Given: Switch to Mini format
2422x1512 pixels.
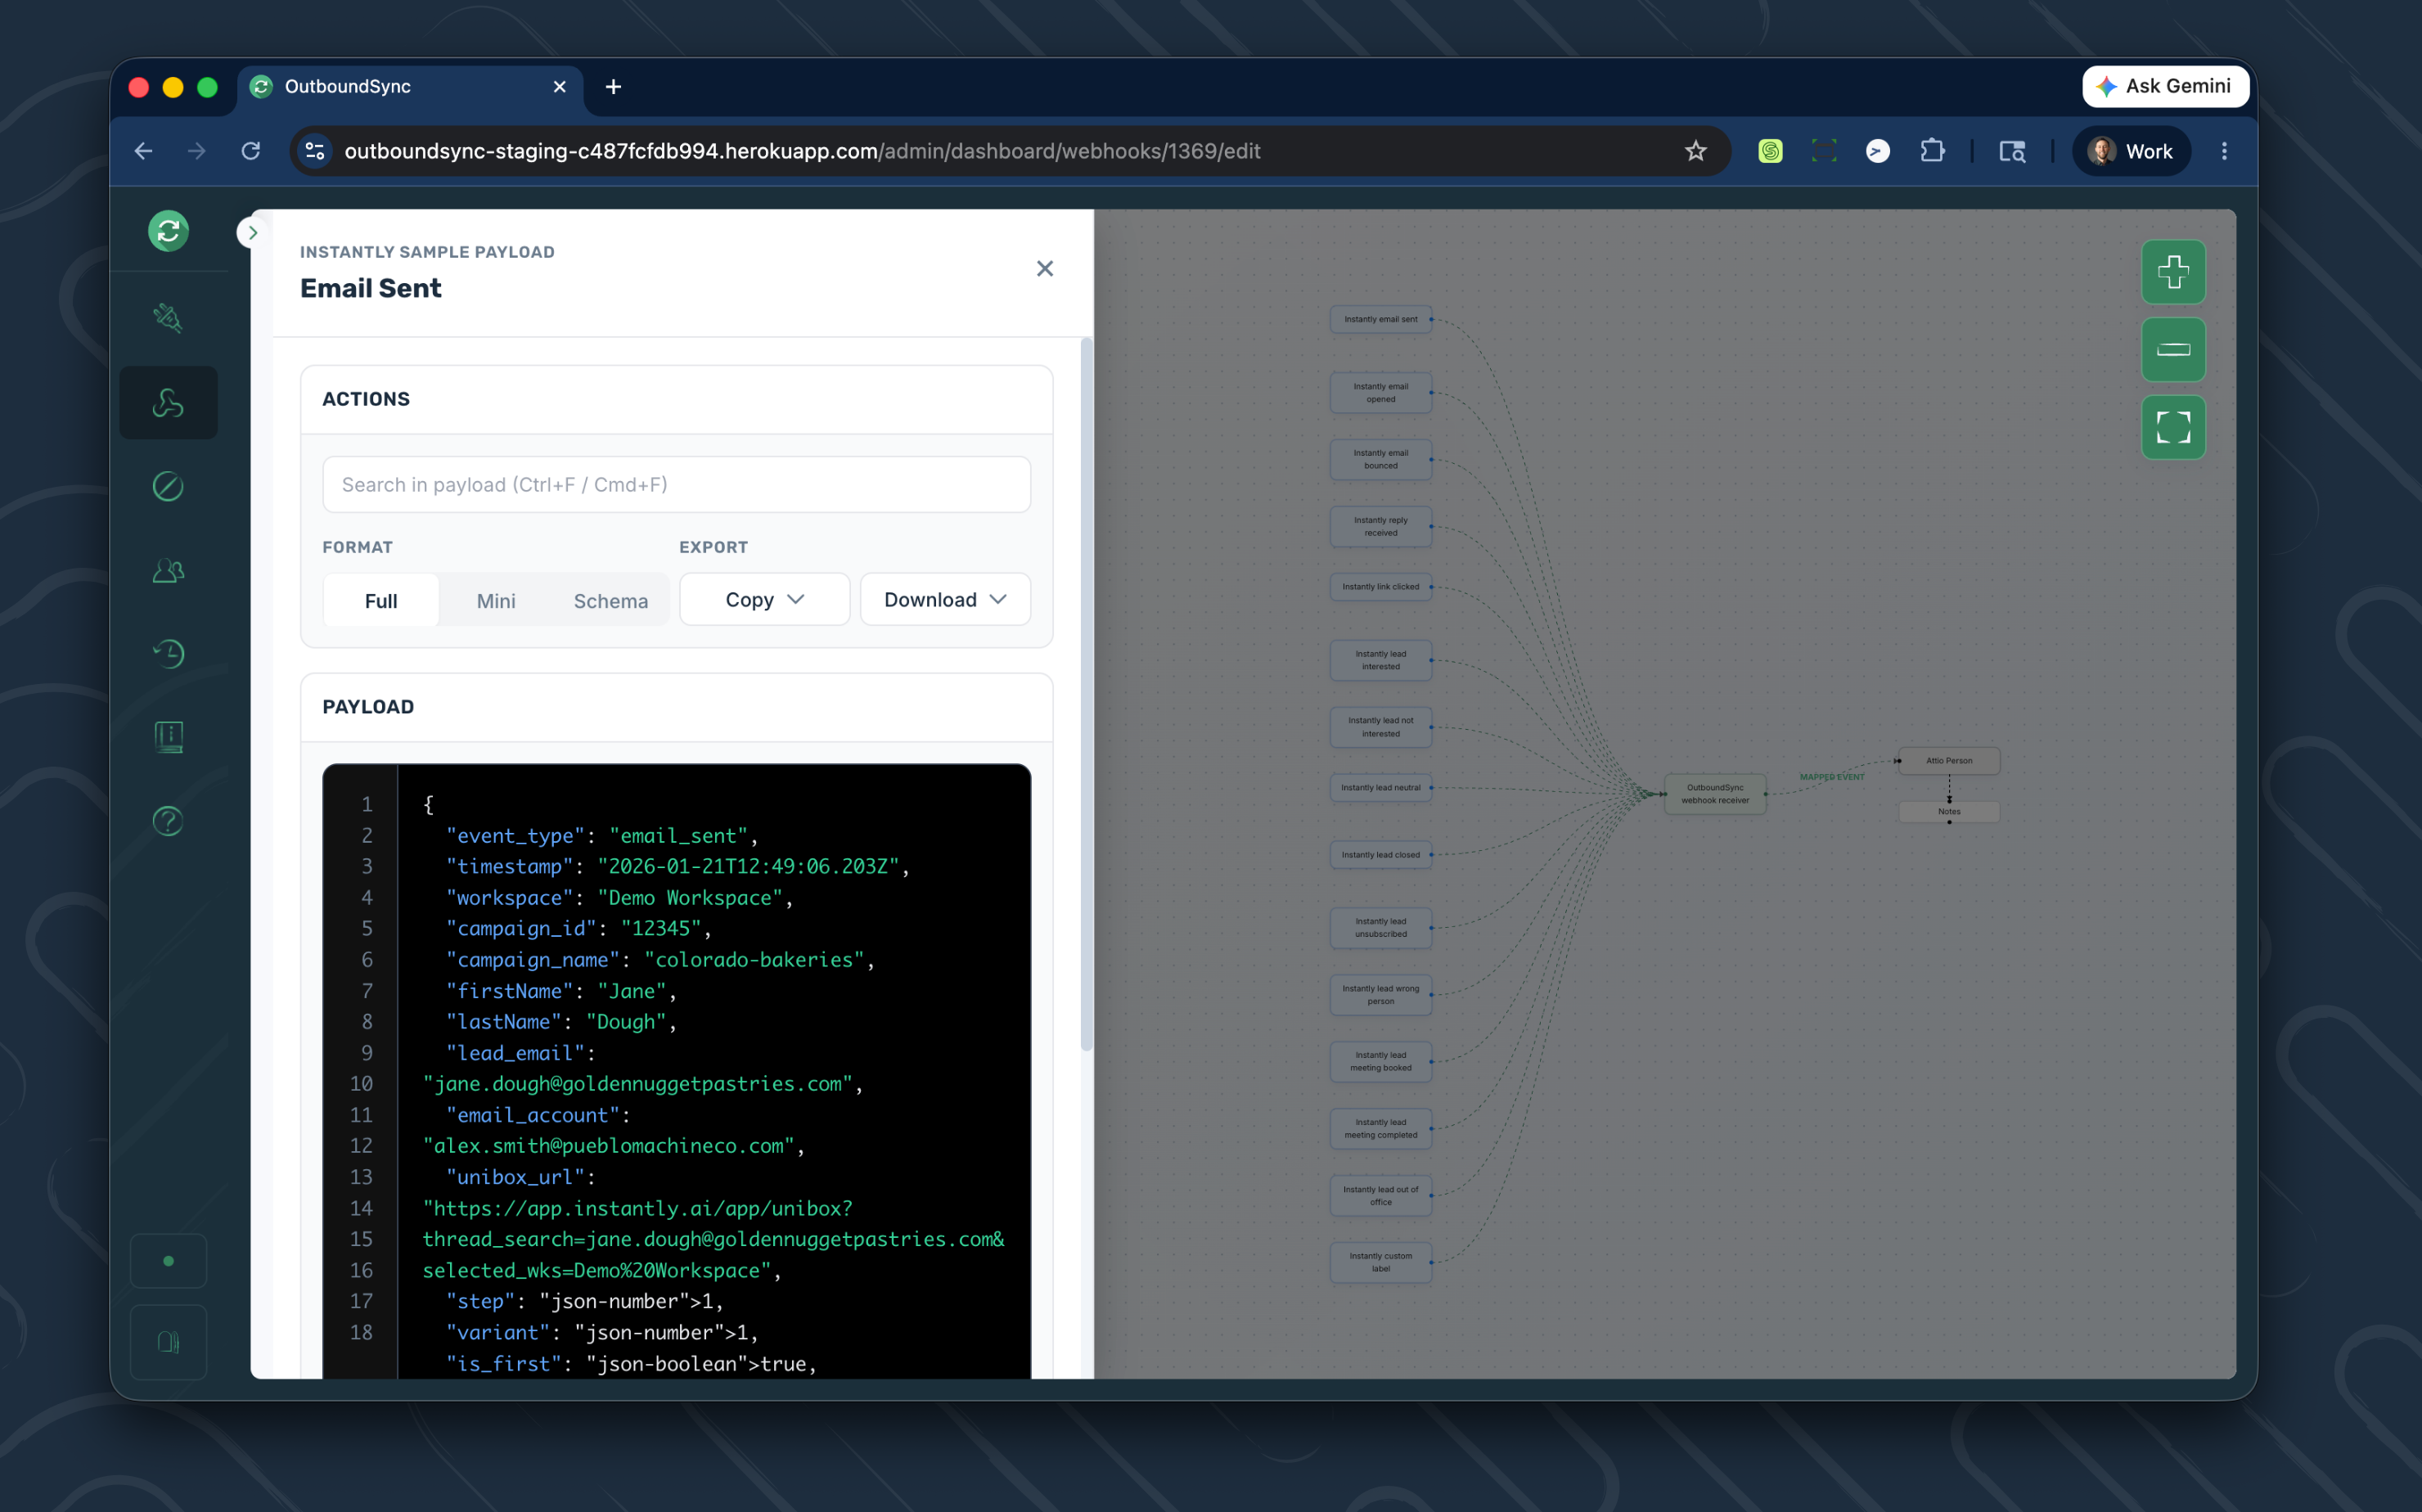Looking at the screenshot, I should click(x=496, y=600).
